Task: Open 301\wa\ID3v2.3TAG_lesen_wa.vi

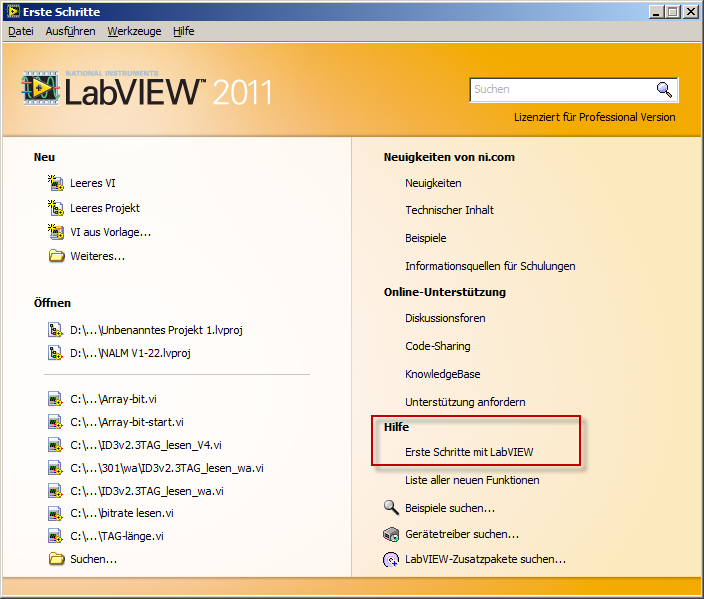Action: [x=167, y=468]
